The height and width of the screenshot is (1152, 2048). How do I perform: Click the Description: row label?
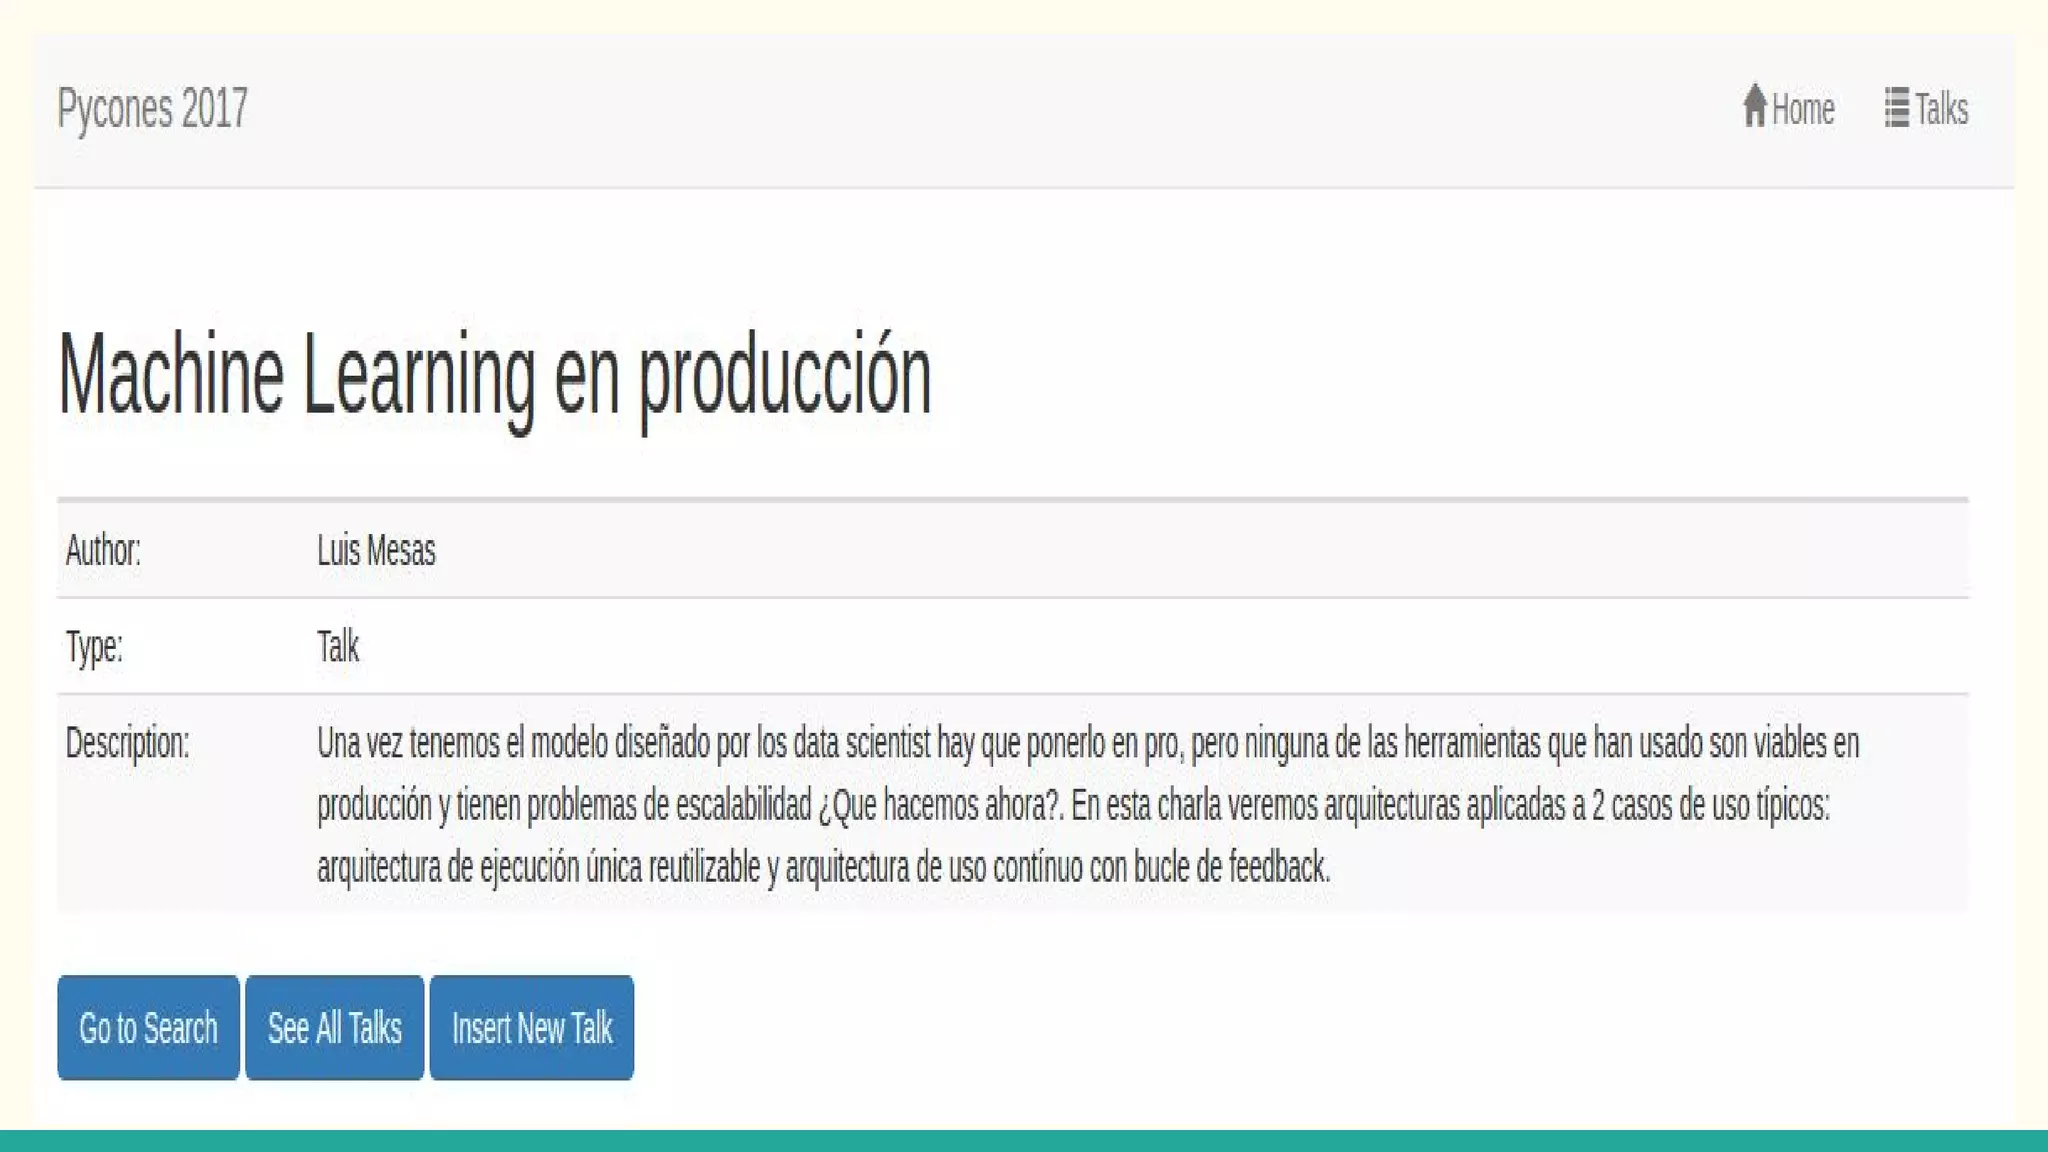pyautogui.click(x=127, y=743)
